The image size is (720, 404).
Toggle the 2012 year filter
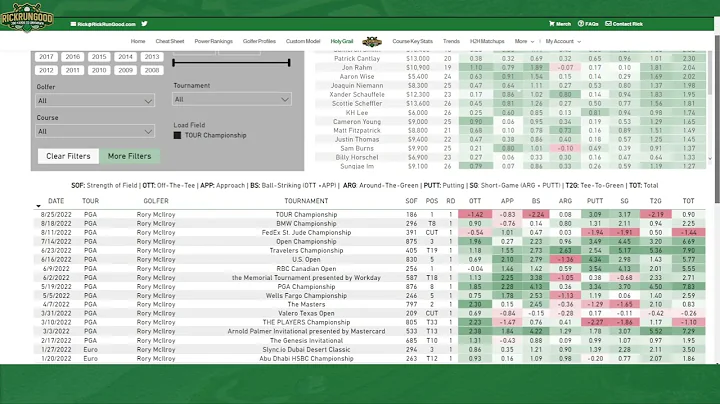(x=46, y=70)
